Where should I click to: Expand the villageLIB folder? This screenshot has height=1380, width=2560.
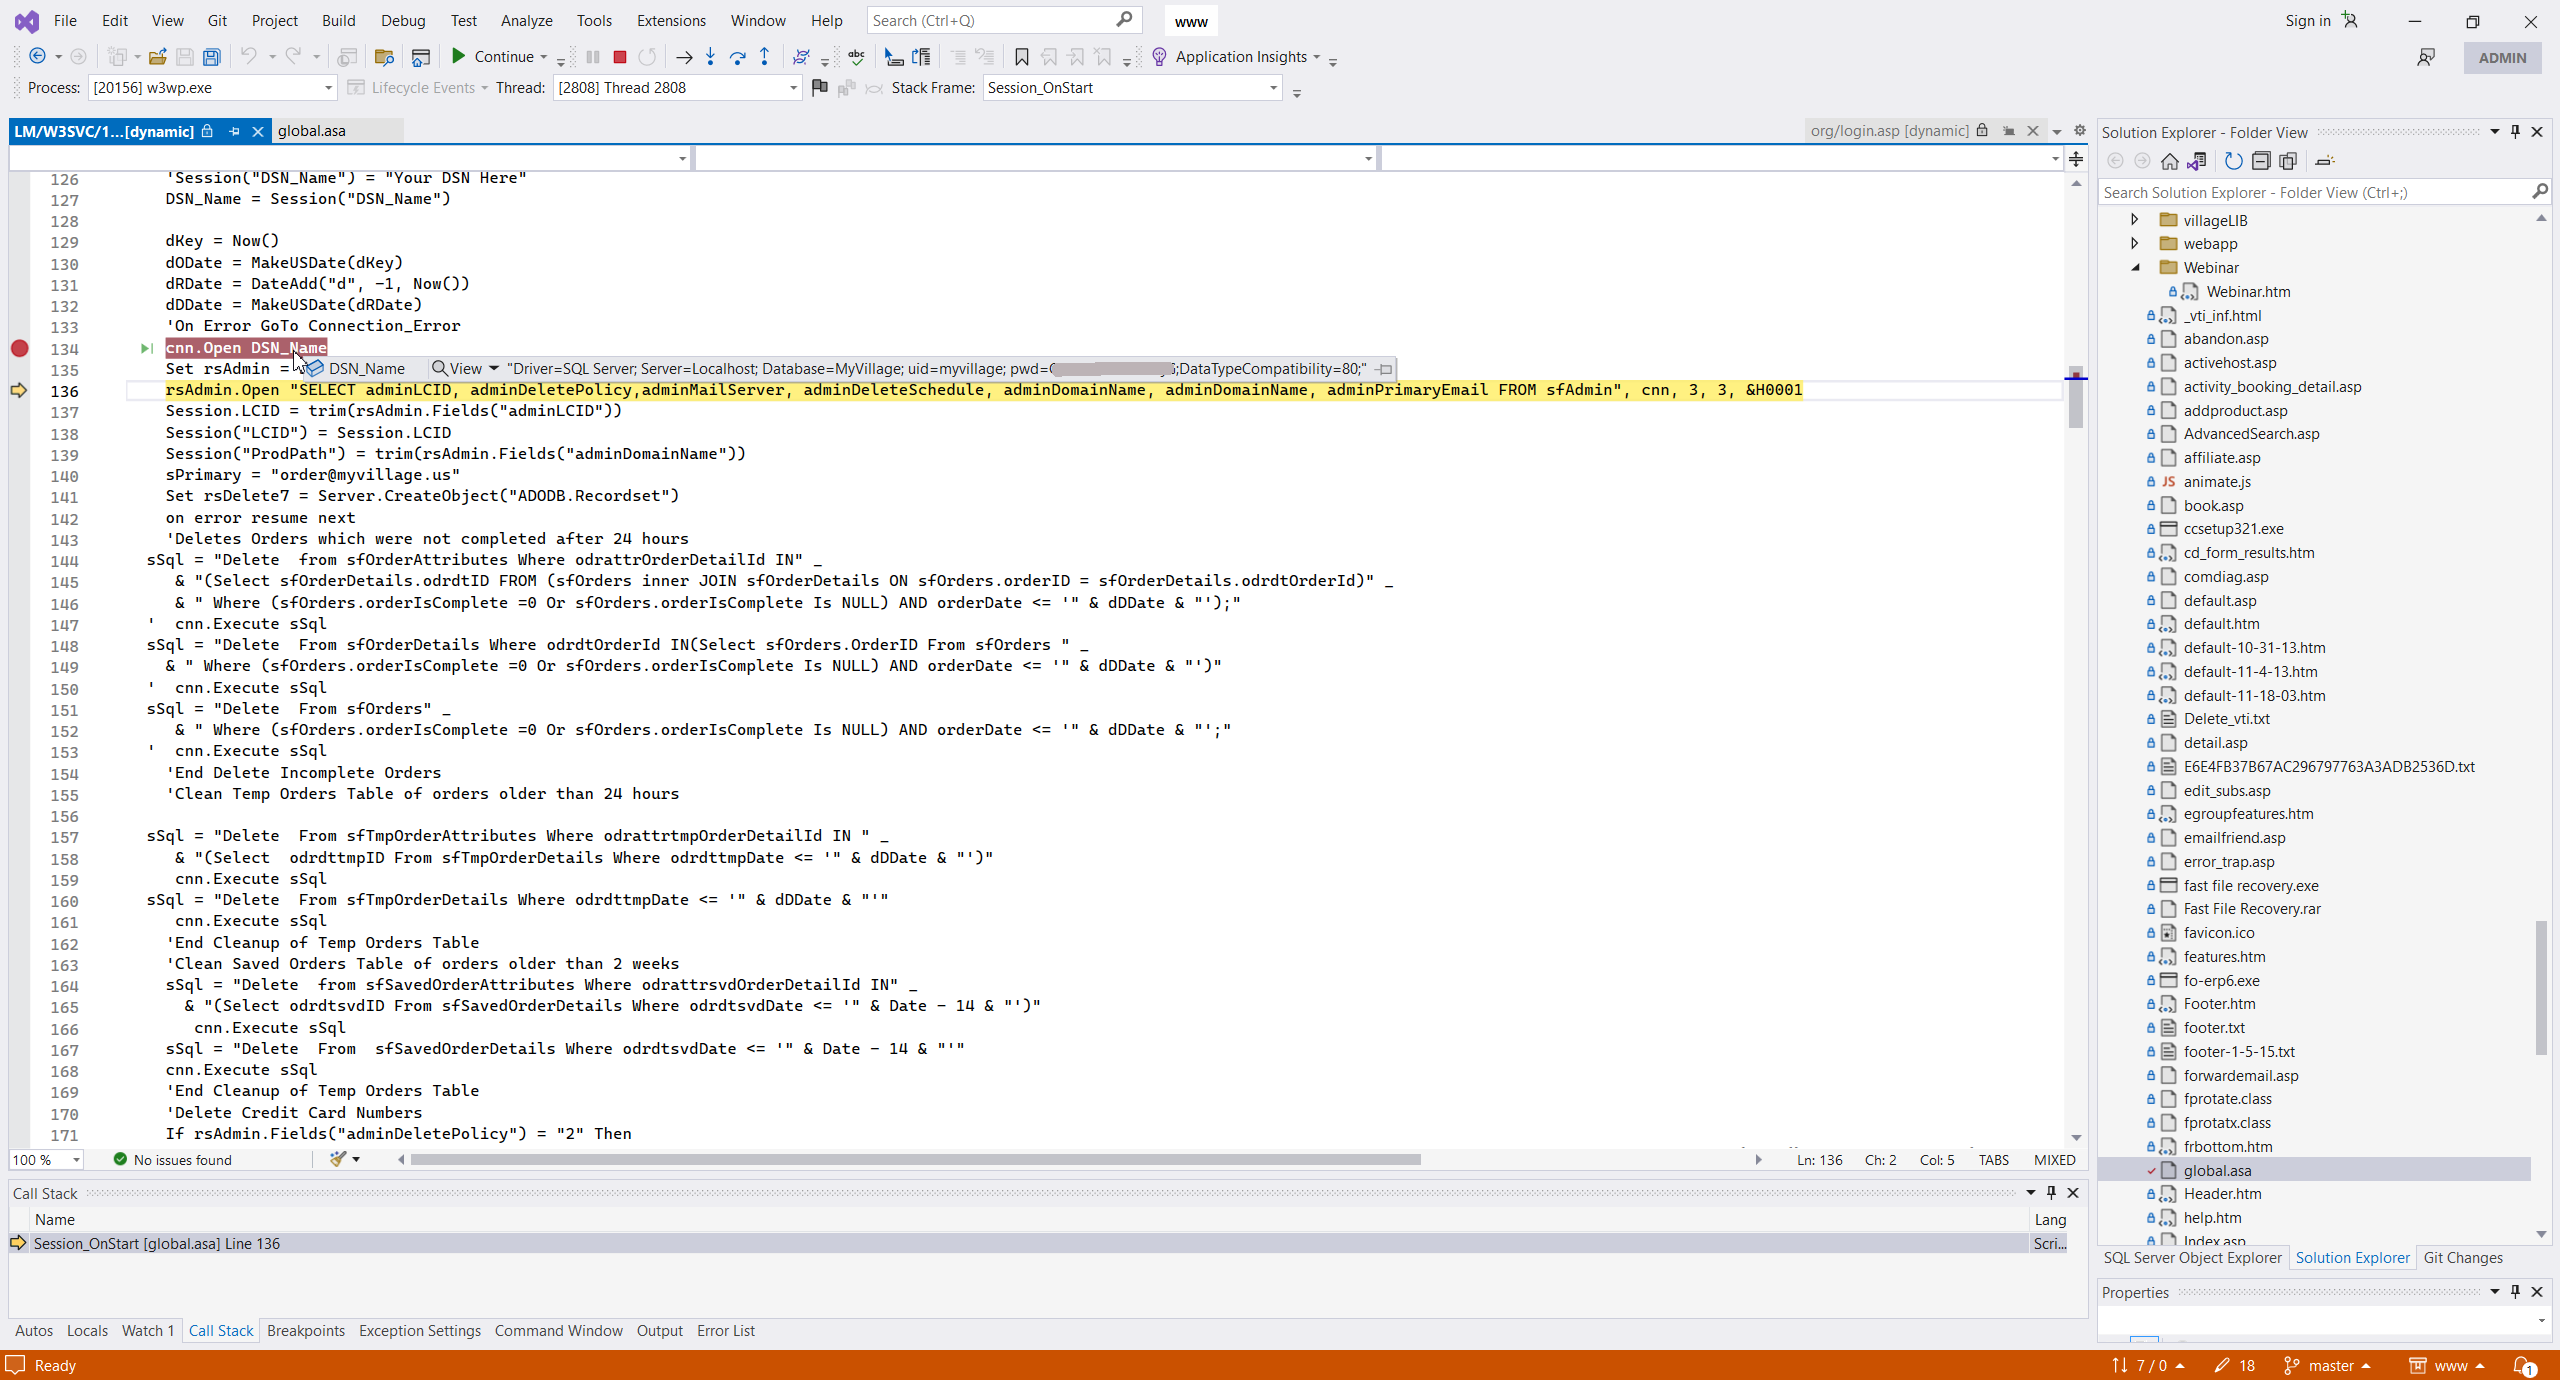pos(2134,219)
